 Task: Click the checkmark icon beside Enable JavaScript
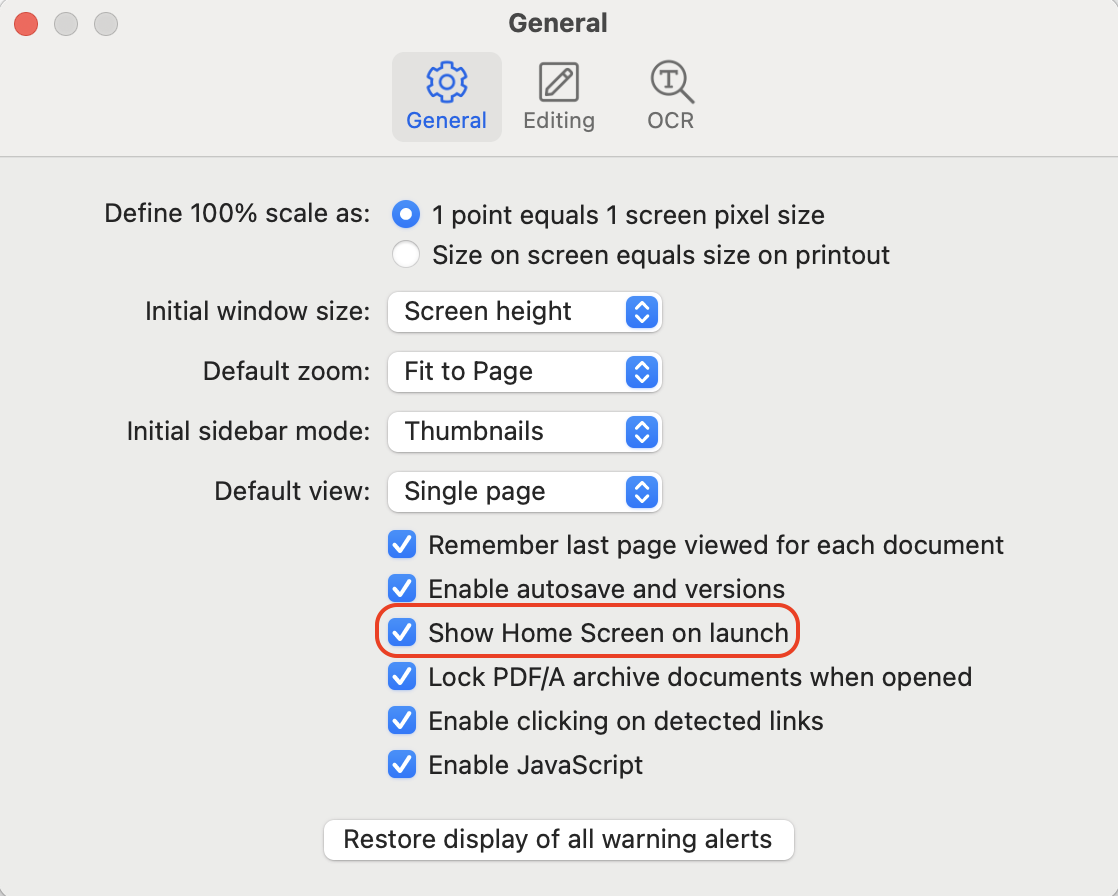coord(401,765)
